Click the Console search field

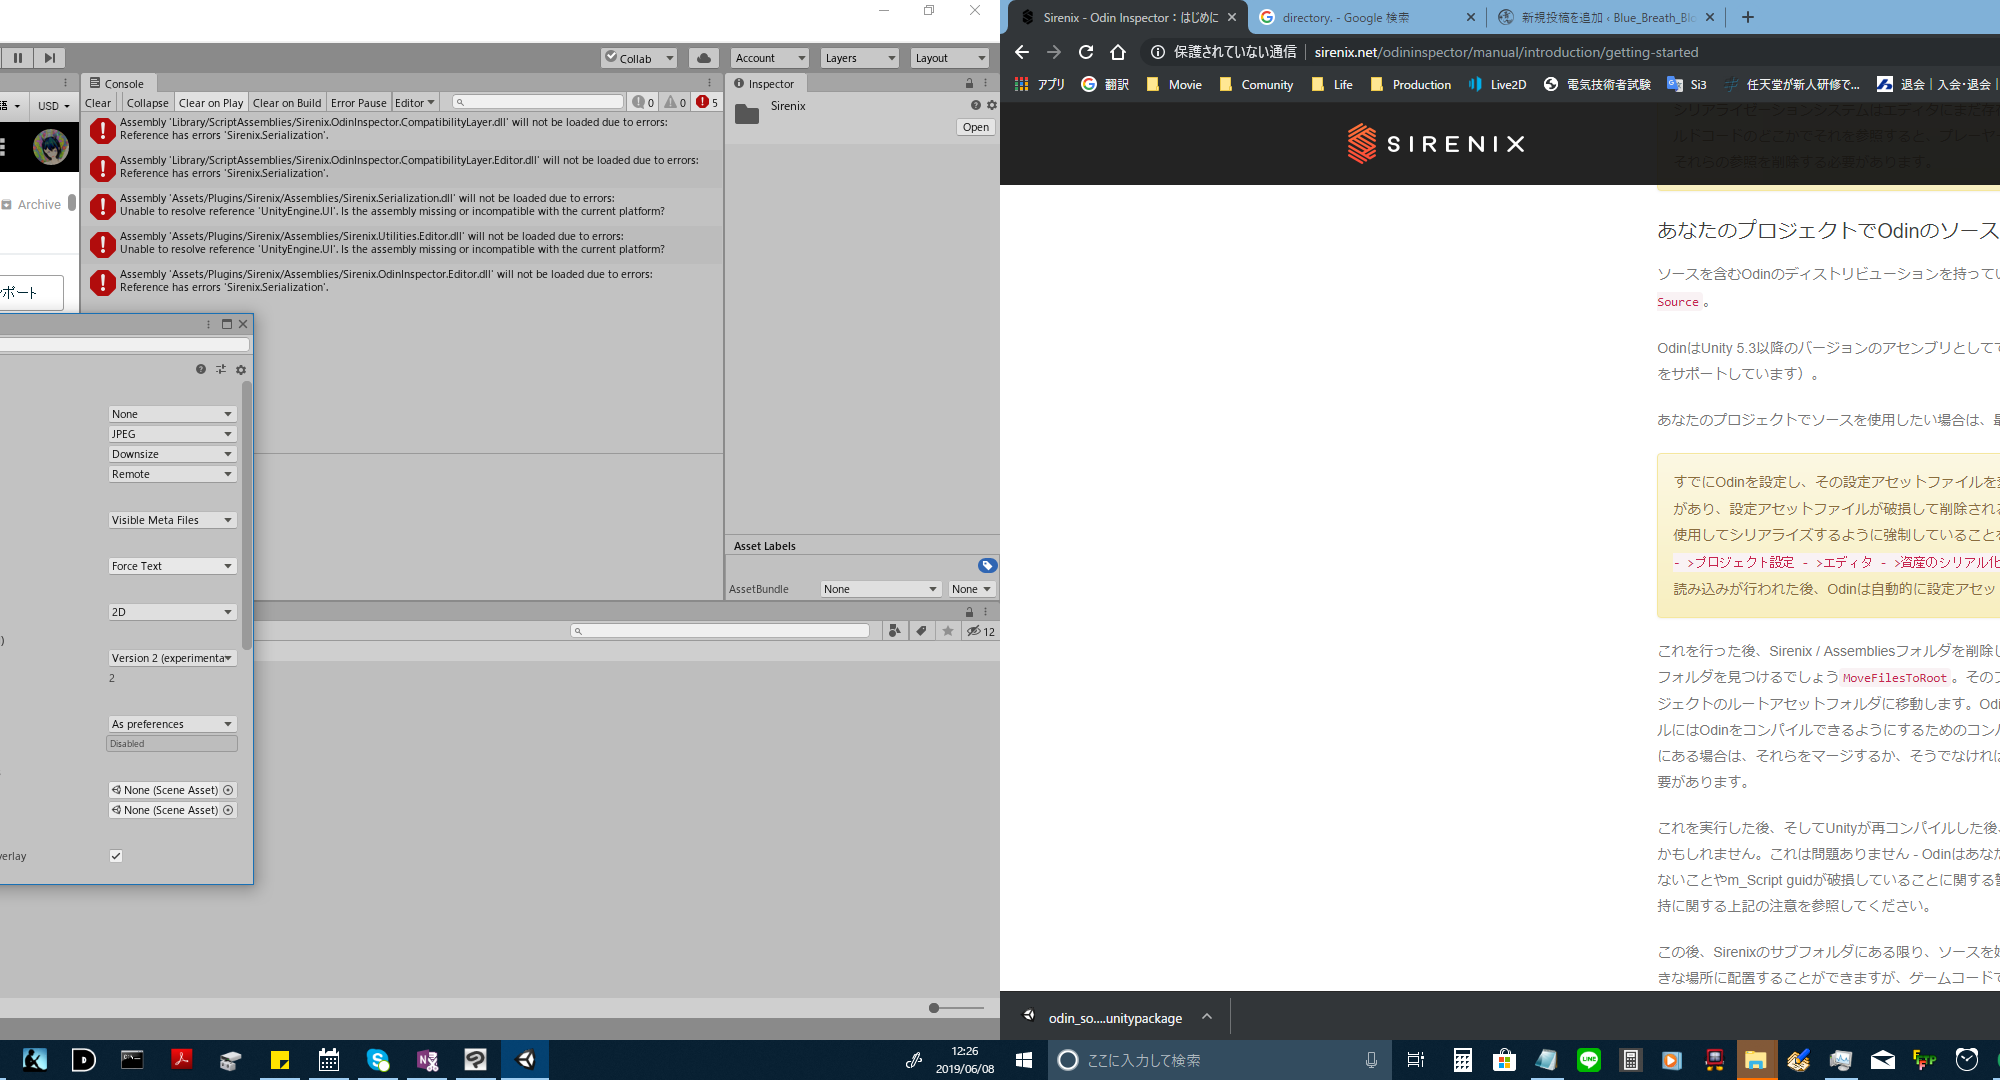538,102
